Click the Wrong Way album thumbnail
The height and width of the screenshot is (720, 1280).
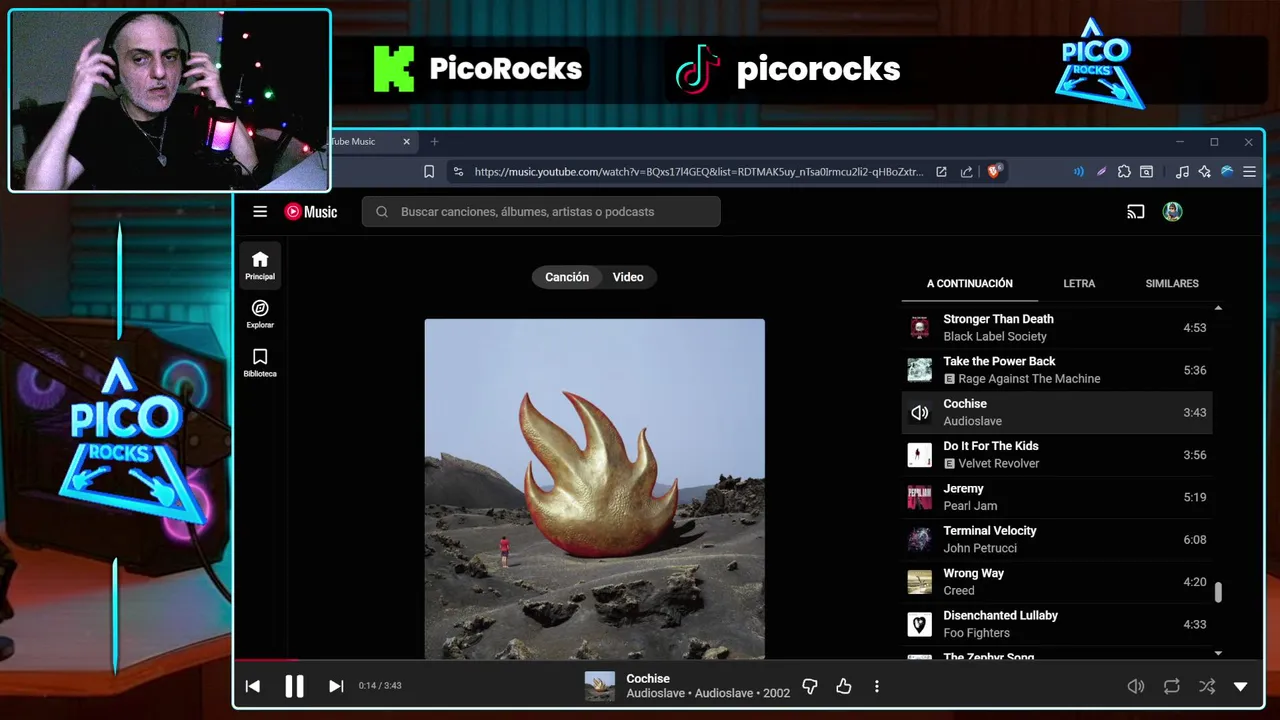[x=919, y=581]
